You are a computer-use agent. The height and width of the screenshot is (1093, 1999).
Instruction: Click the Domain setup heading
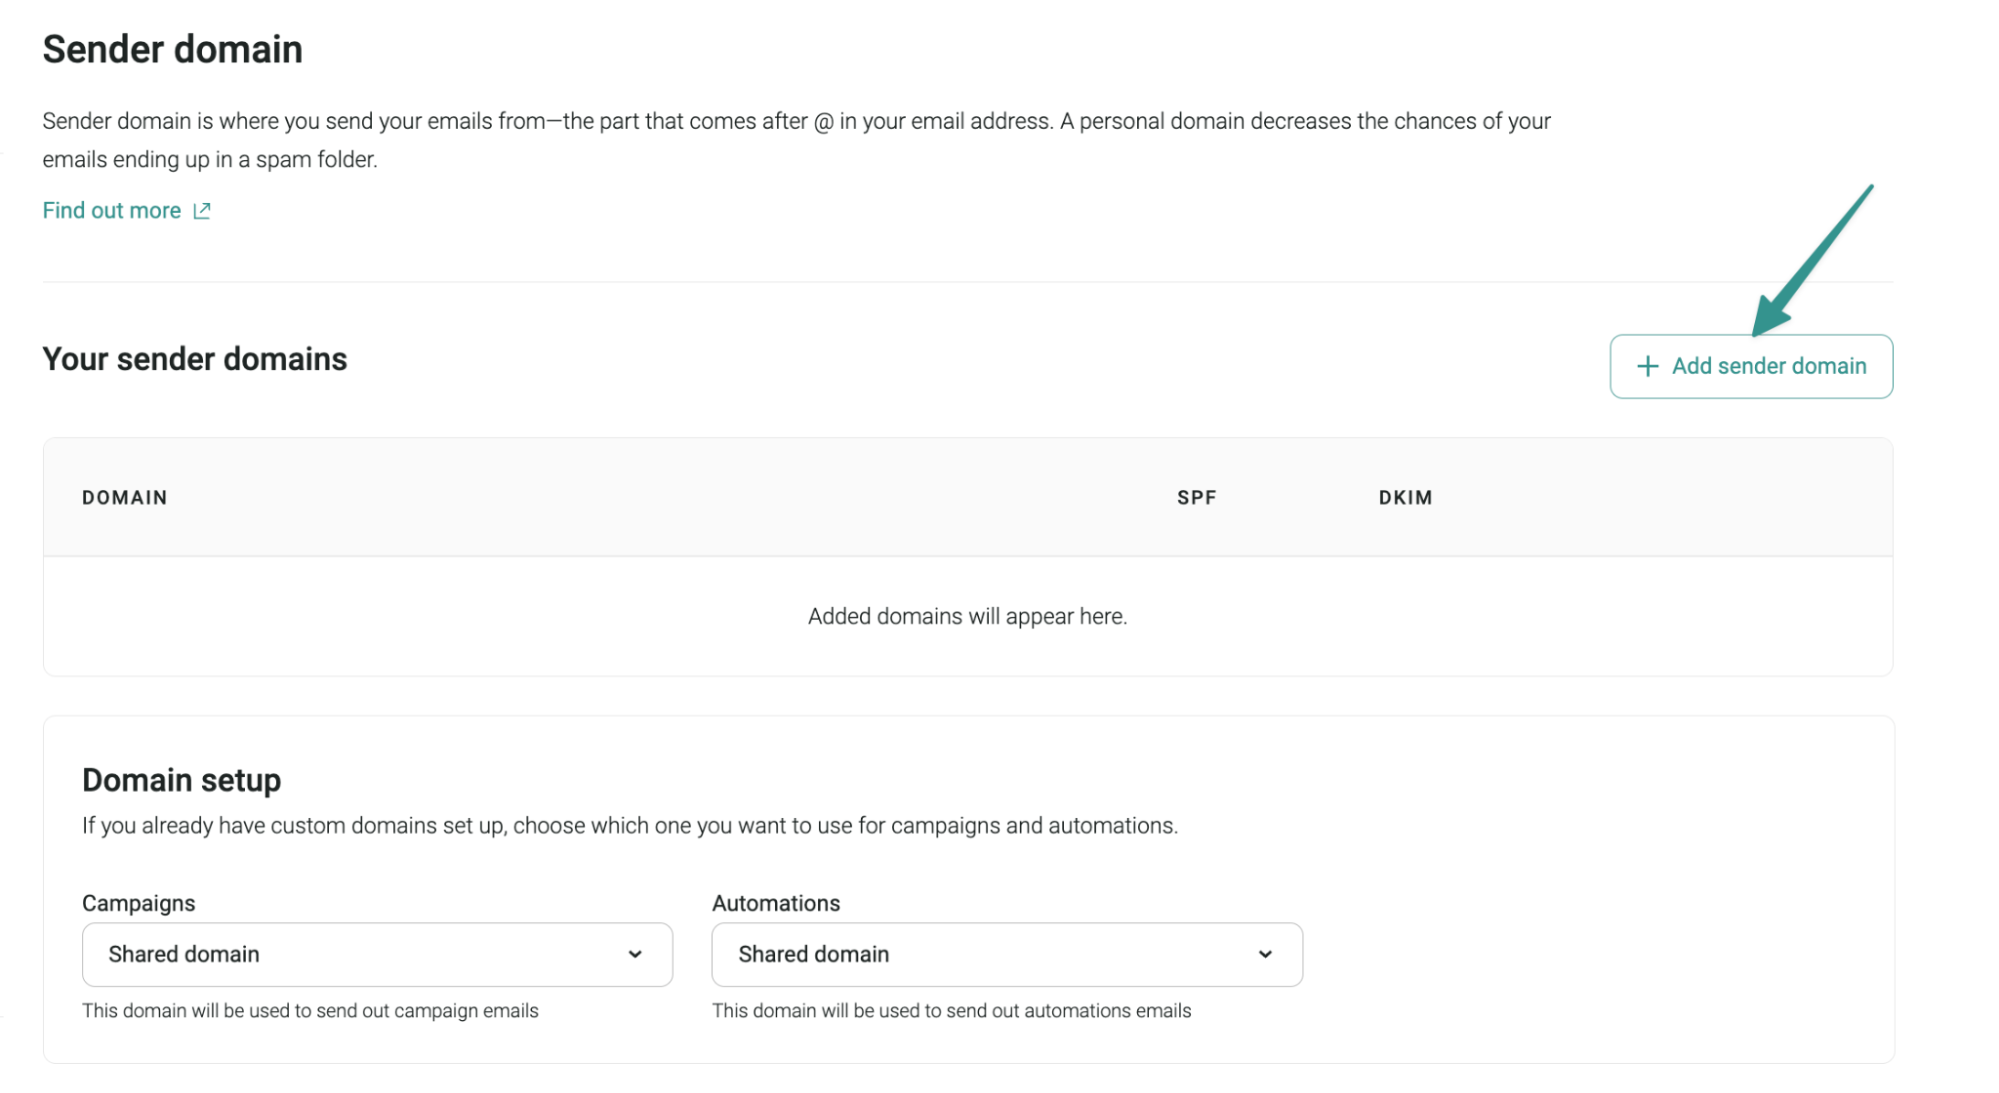pos(182,780)
